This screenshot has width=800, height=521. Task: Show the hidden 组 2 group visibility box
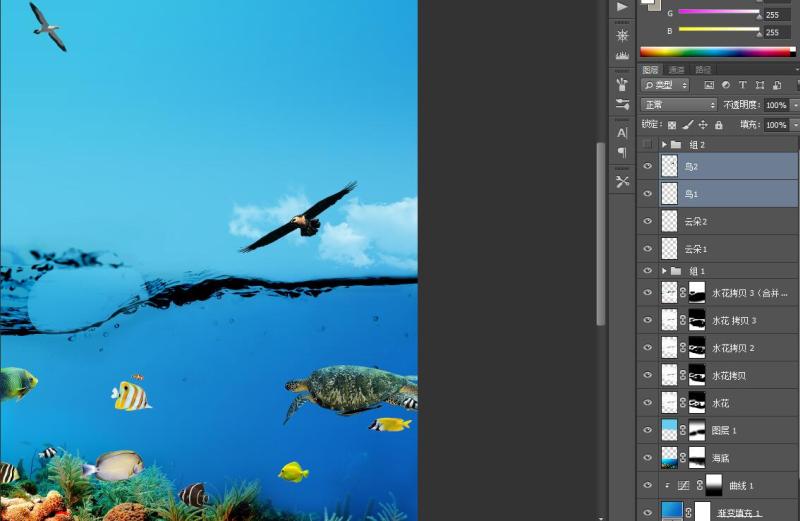(647, 144)
